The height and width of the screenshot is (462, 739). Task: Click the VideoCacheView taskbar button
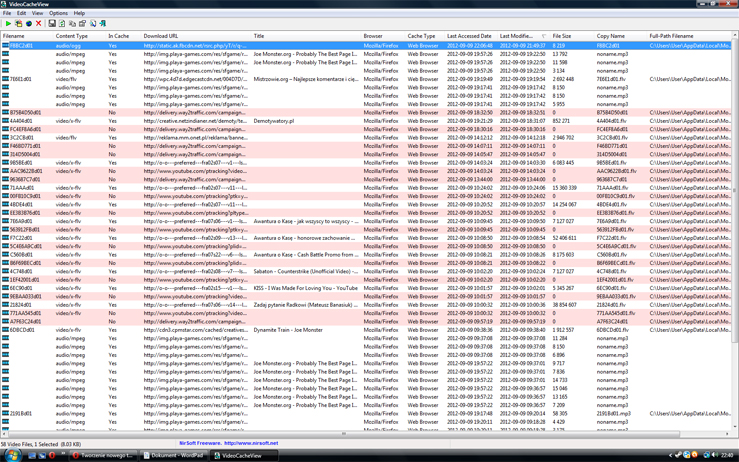244,455
